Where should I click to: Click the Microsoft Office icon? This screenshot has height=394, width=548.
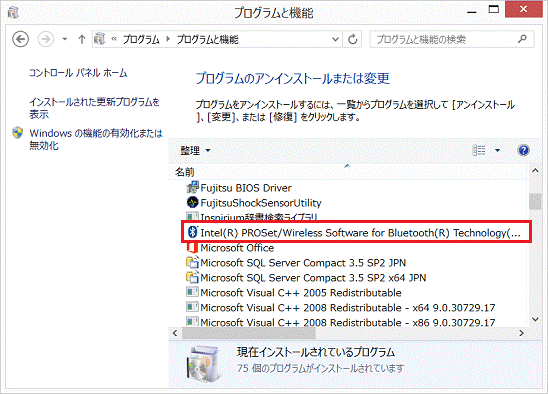pos(192,248)
